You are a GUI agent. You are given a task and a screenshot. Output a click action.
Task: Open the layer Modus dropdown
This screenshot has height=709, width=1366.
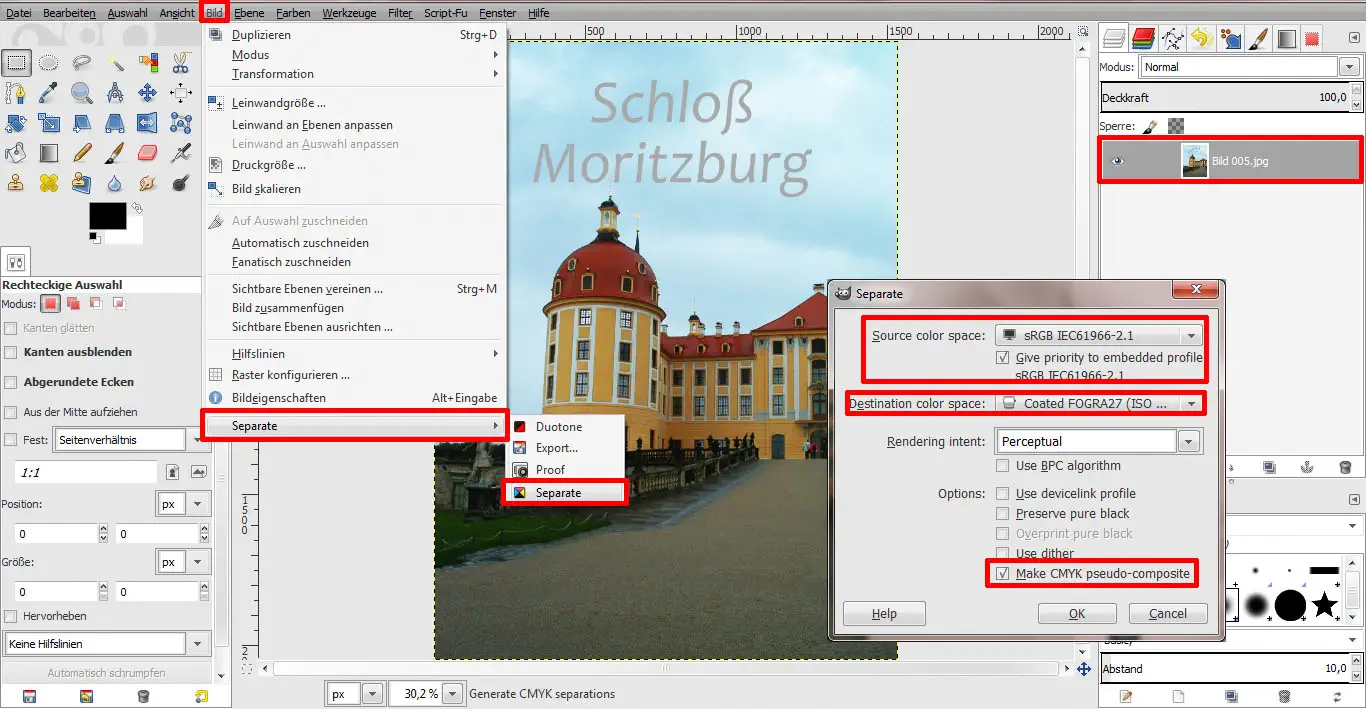tap(1349, 67)
